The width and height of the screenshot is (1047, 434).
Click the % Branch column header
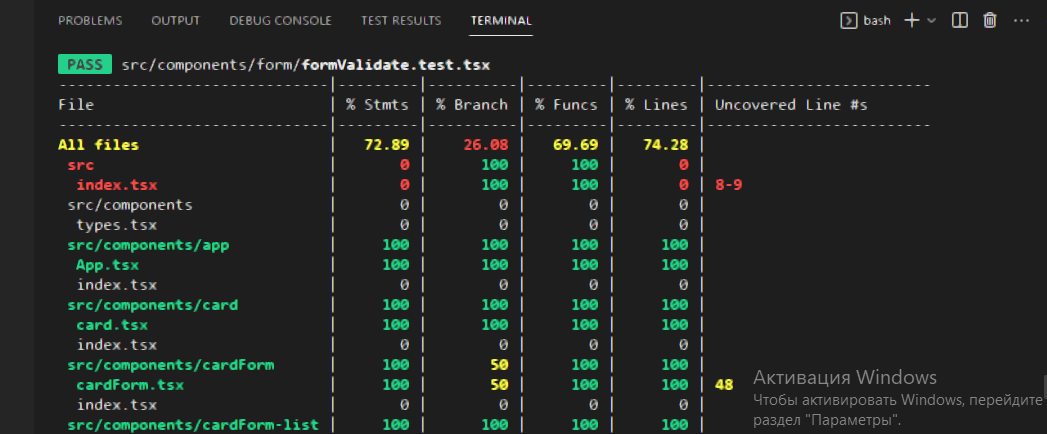[x=472, y=105]
